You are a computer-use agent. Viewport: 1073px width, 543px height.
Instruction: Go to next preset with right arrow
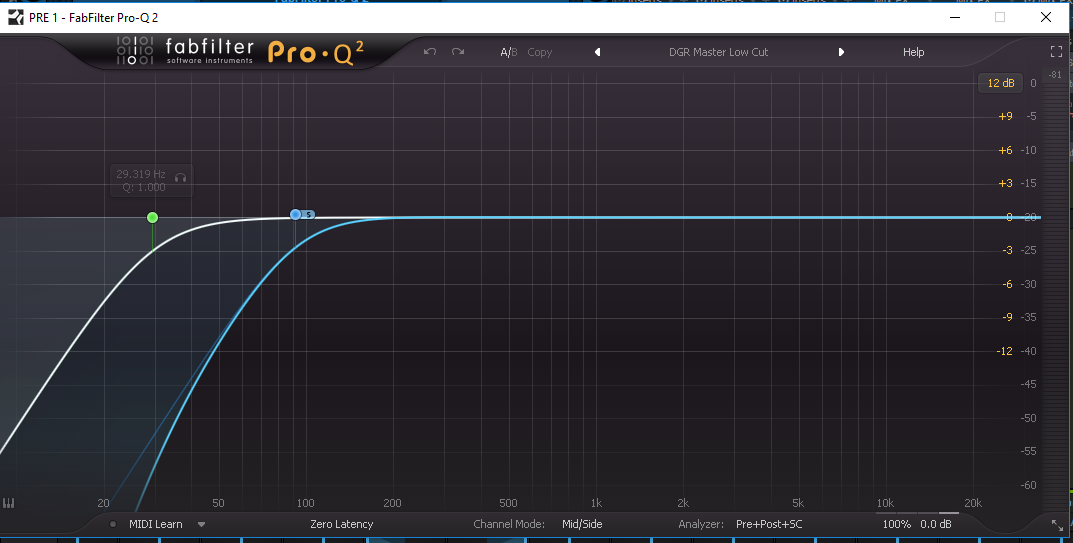tap(841, 52)
